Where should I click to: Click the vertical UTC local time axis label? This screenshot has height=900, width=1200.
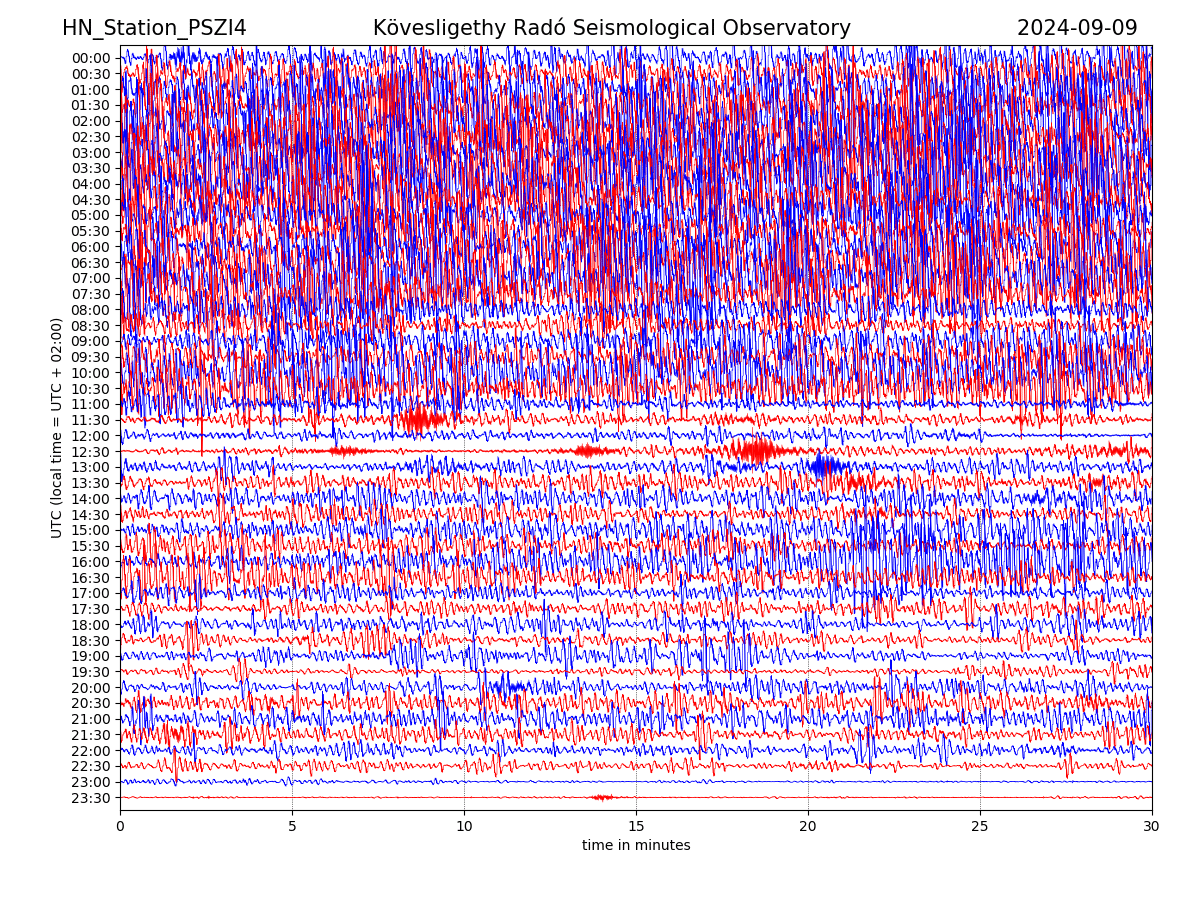coord(57,428)
